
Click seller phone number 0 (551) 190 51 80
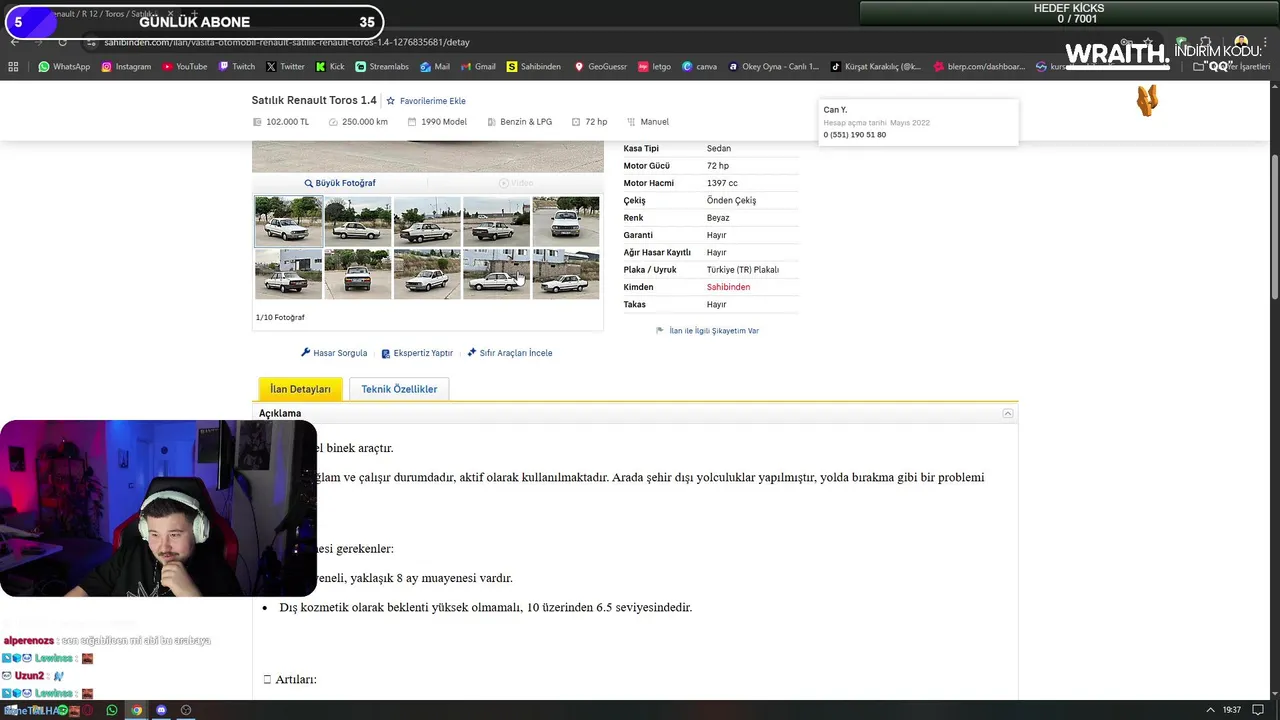pyautogui.click(x=855, y=135)
